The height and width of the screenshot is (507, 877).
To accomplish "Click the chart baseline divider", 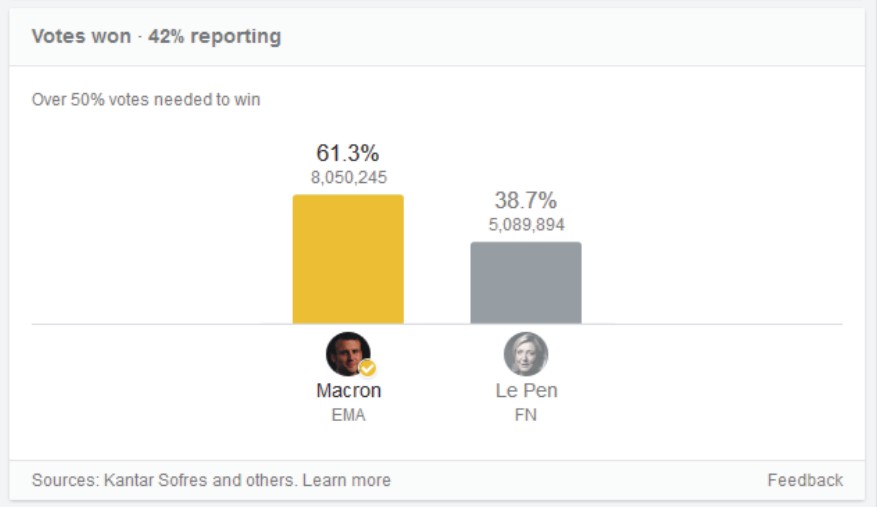I will (437, 324).
